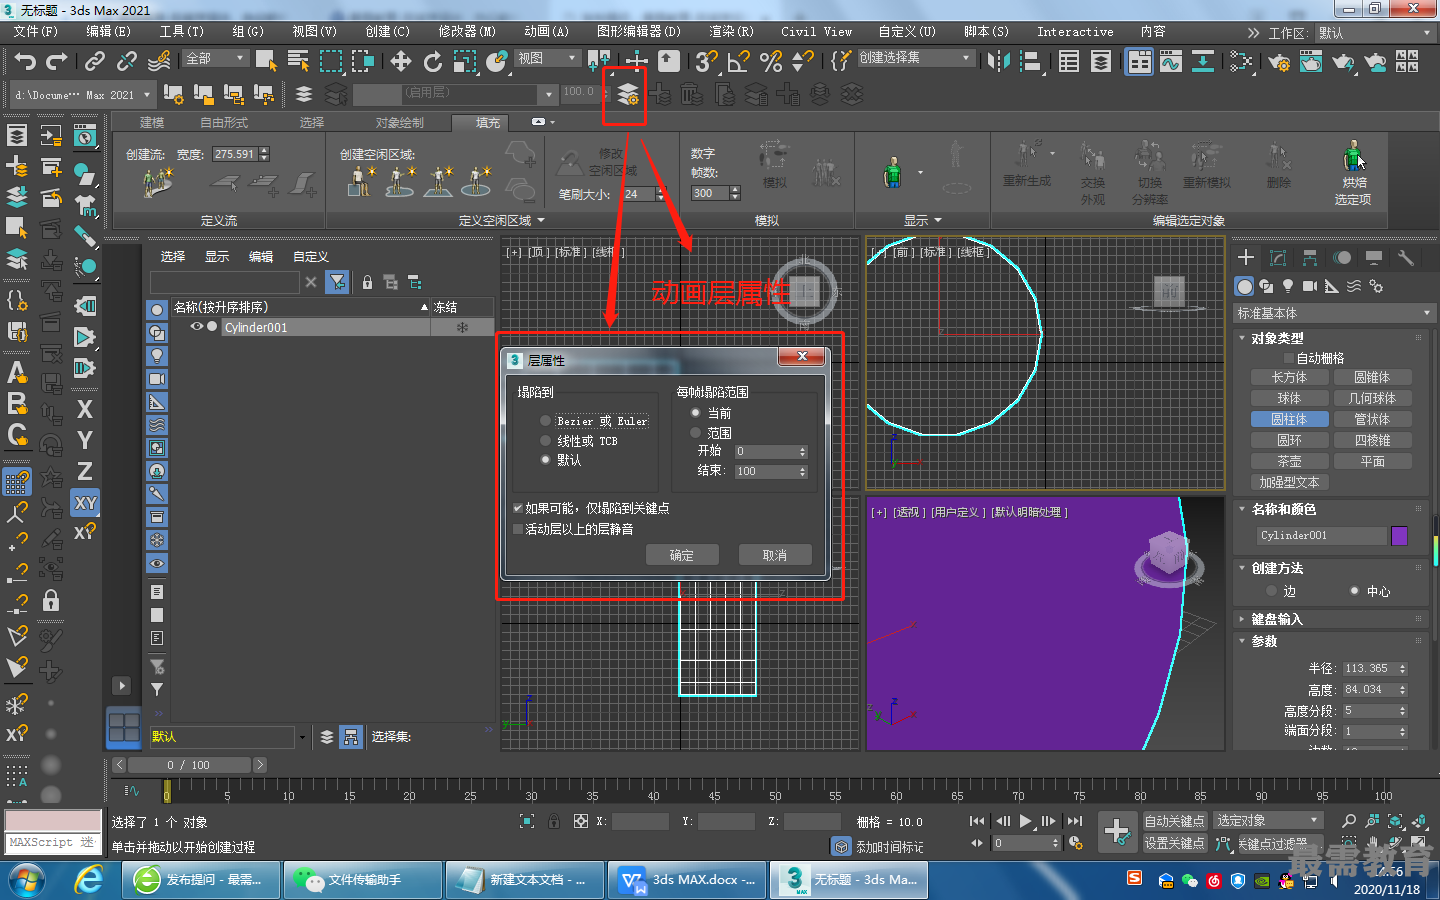Activate the Select and Move tool
The width and height of the screenshot is (1440, 900).
401,62
